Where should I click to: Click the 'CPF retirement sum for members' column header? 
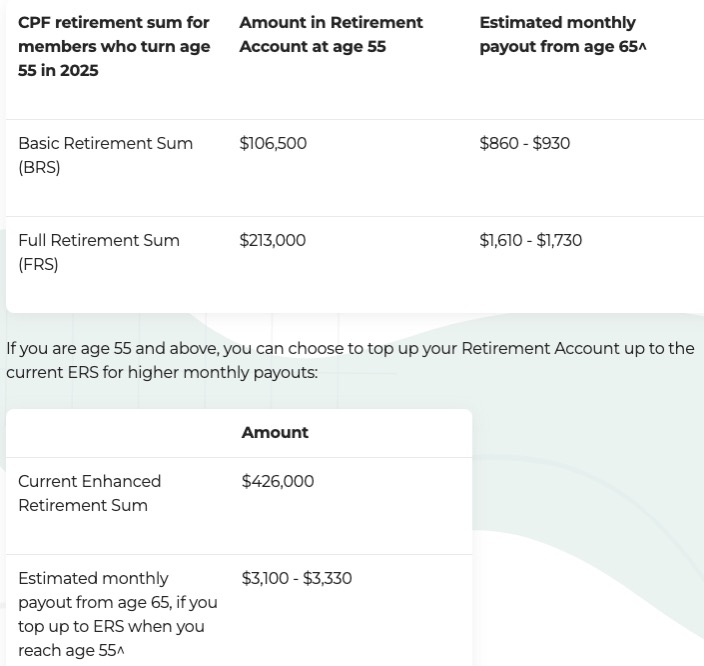tap(114, 46)
